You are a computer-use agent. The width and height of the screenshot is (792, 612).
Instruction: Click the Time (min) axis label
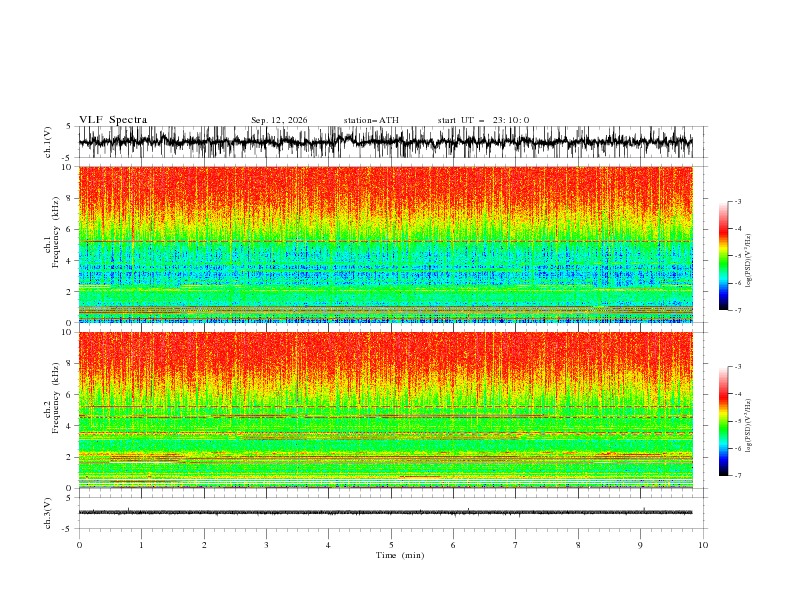tap(400, 555)
